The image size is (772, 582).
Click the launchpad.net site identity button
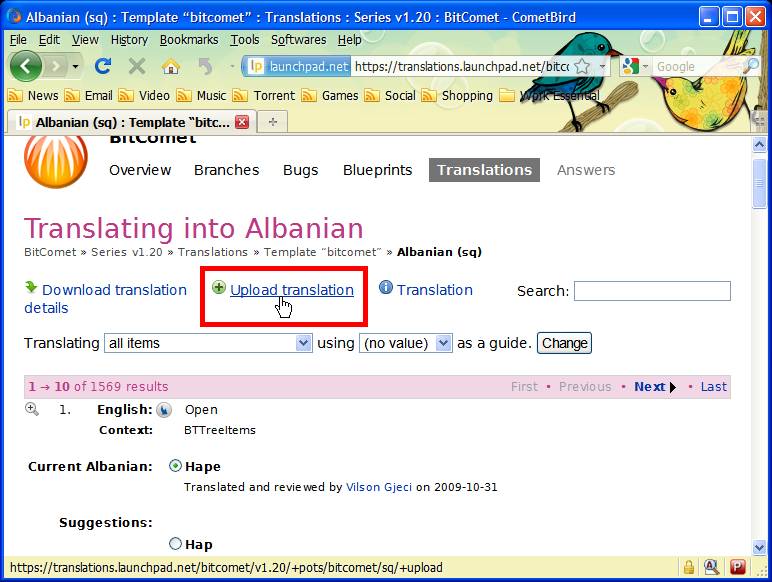coord(298,66)
